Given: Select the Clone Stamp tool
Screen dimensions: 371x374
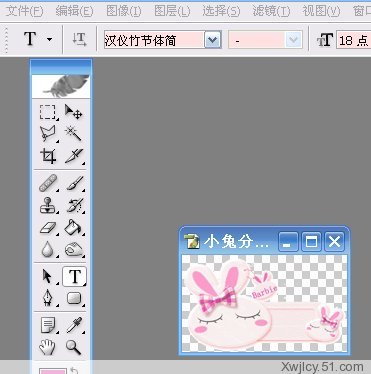Looking at the screenshot, I should [x=48, y=205].
